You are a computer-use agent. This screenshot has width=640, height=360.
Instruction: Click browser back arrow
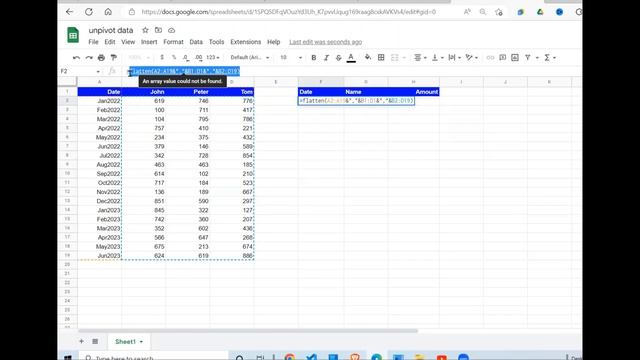point(69,12)
